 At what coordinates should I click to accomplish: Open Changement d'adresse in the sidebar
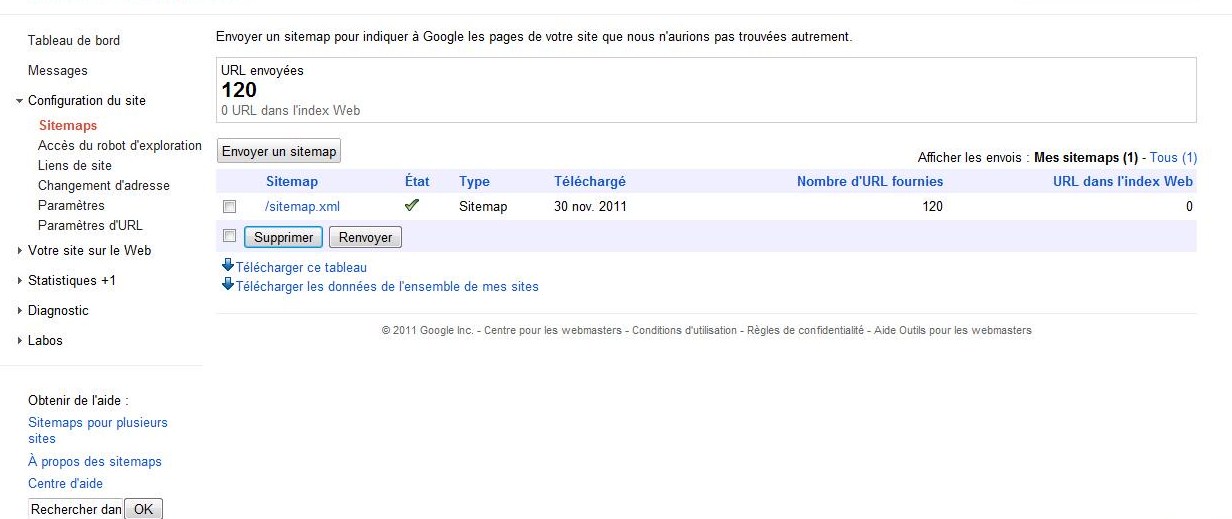[x=104, y=186]
